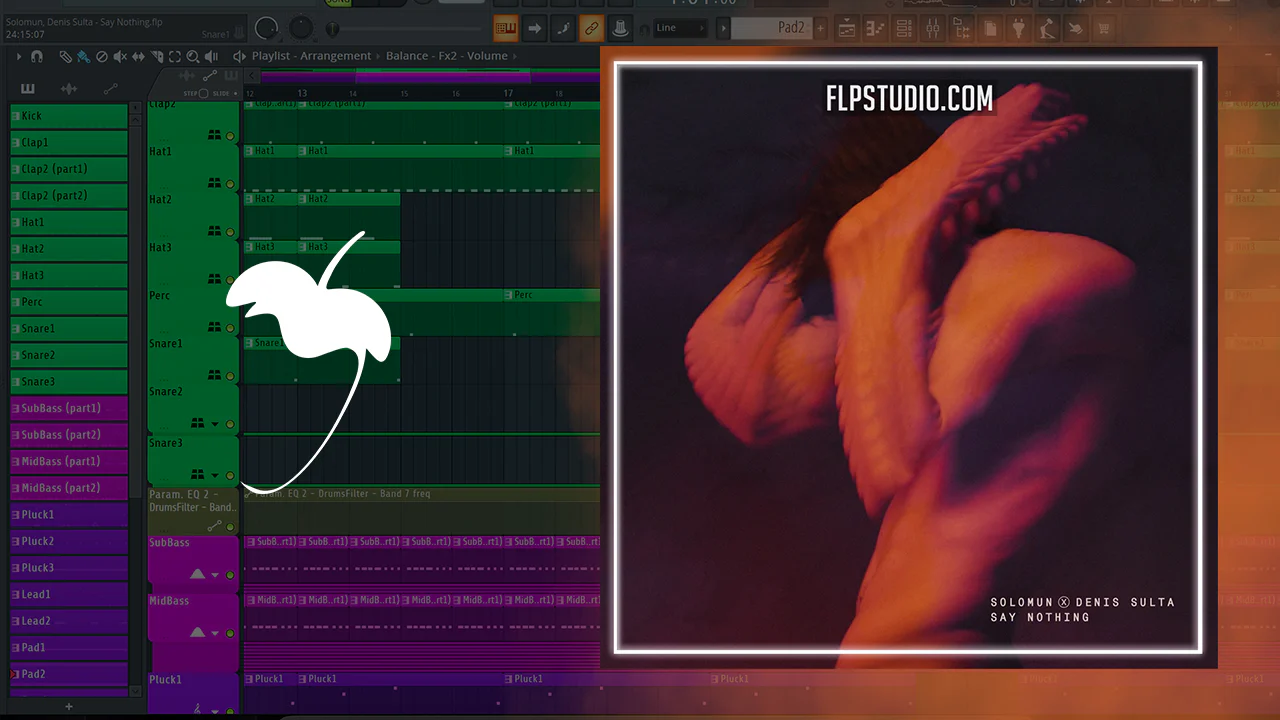Show patterns tab in the picker
Viewport: 1280px width, 720px height.
click(x=27, y=88)
